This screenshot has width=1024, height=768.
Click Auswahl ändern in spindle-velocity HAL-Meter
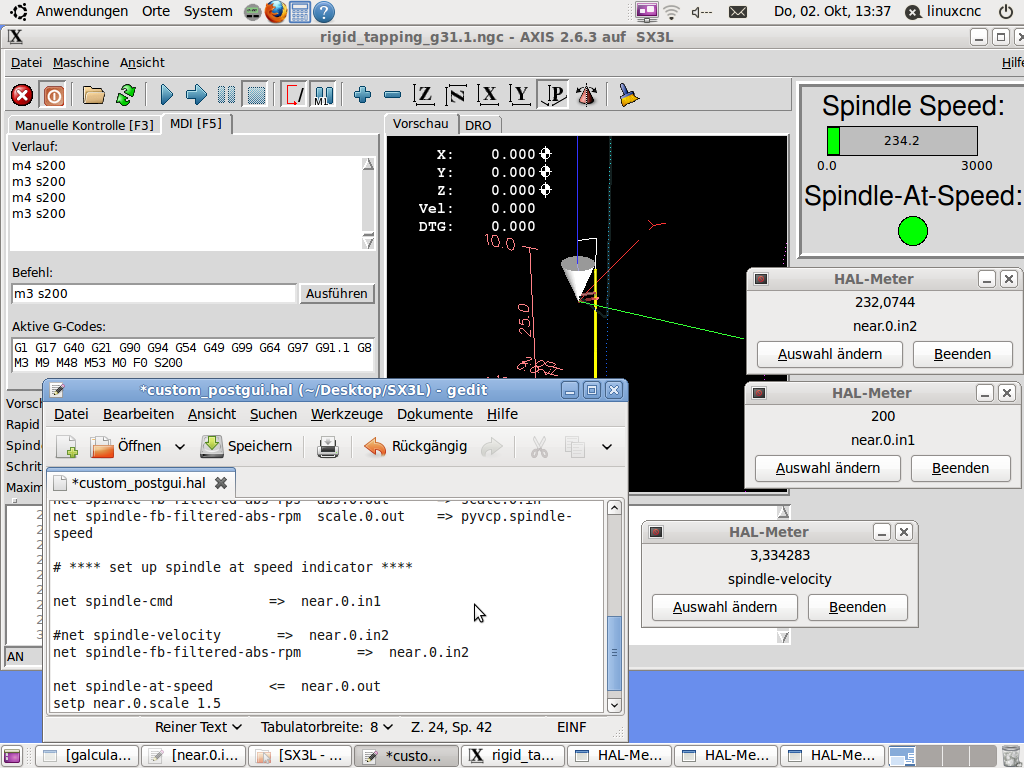point(724,607)
